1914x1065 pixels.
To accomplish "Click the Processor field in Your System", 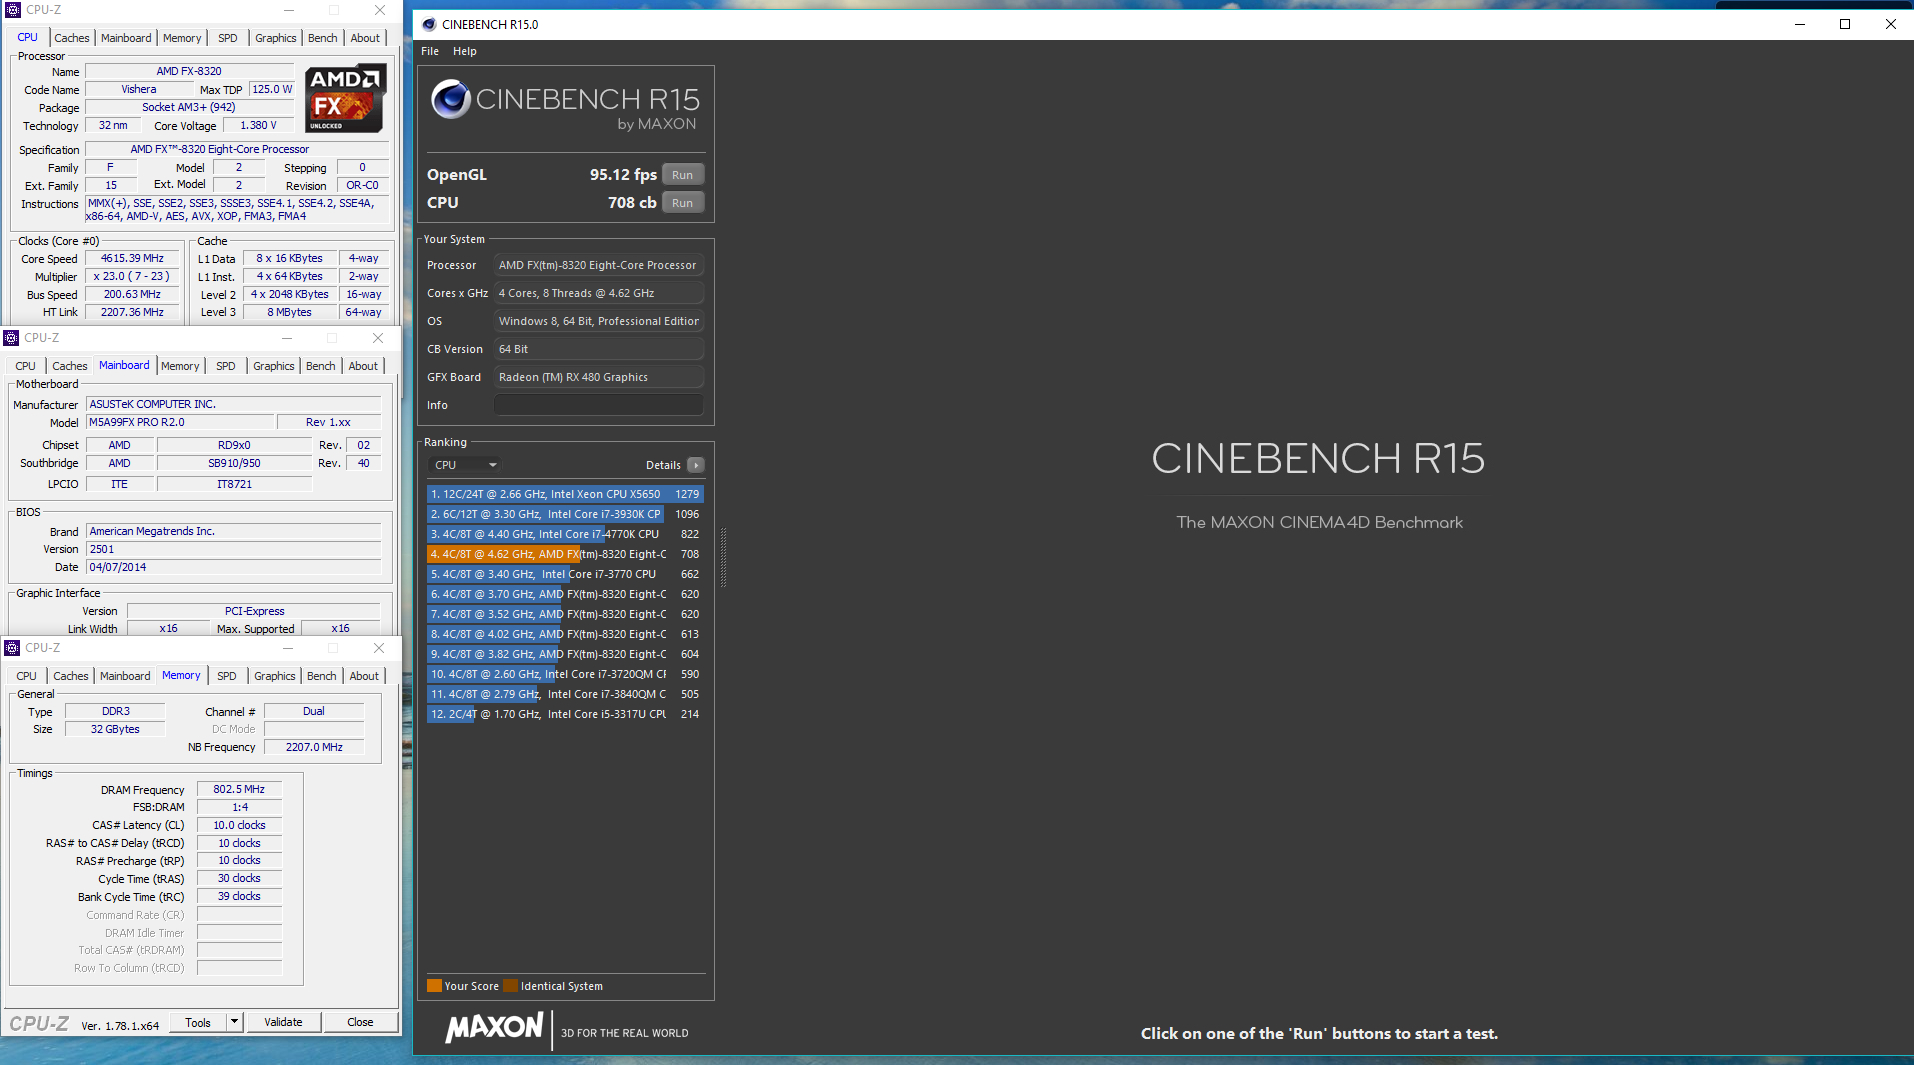I will click(599, 265).
